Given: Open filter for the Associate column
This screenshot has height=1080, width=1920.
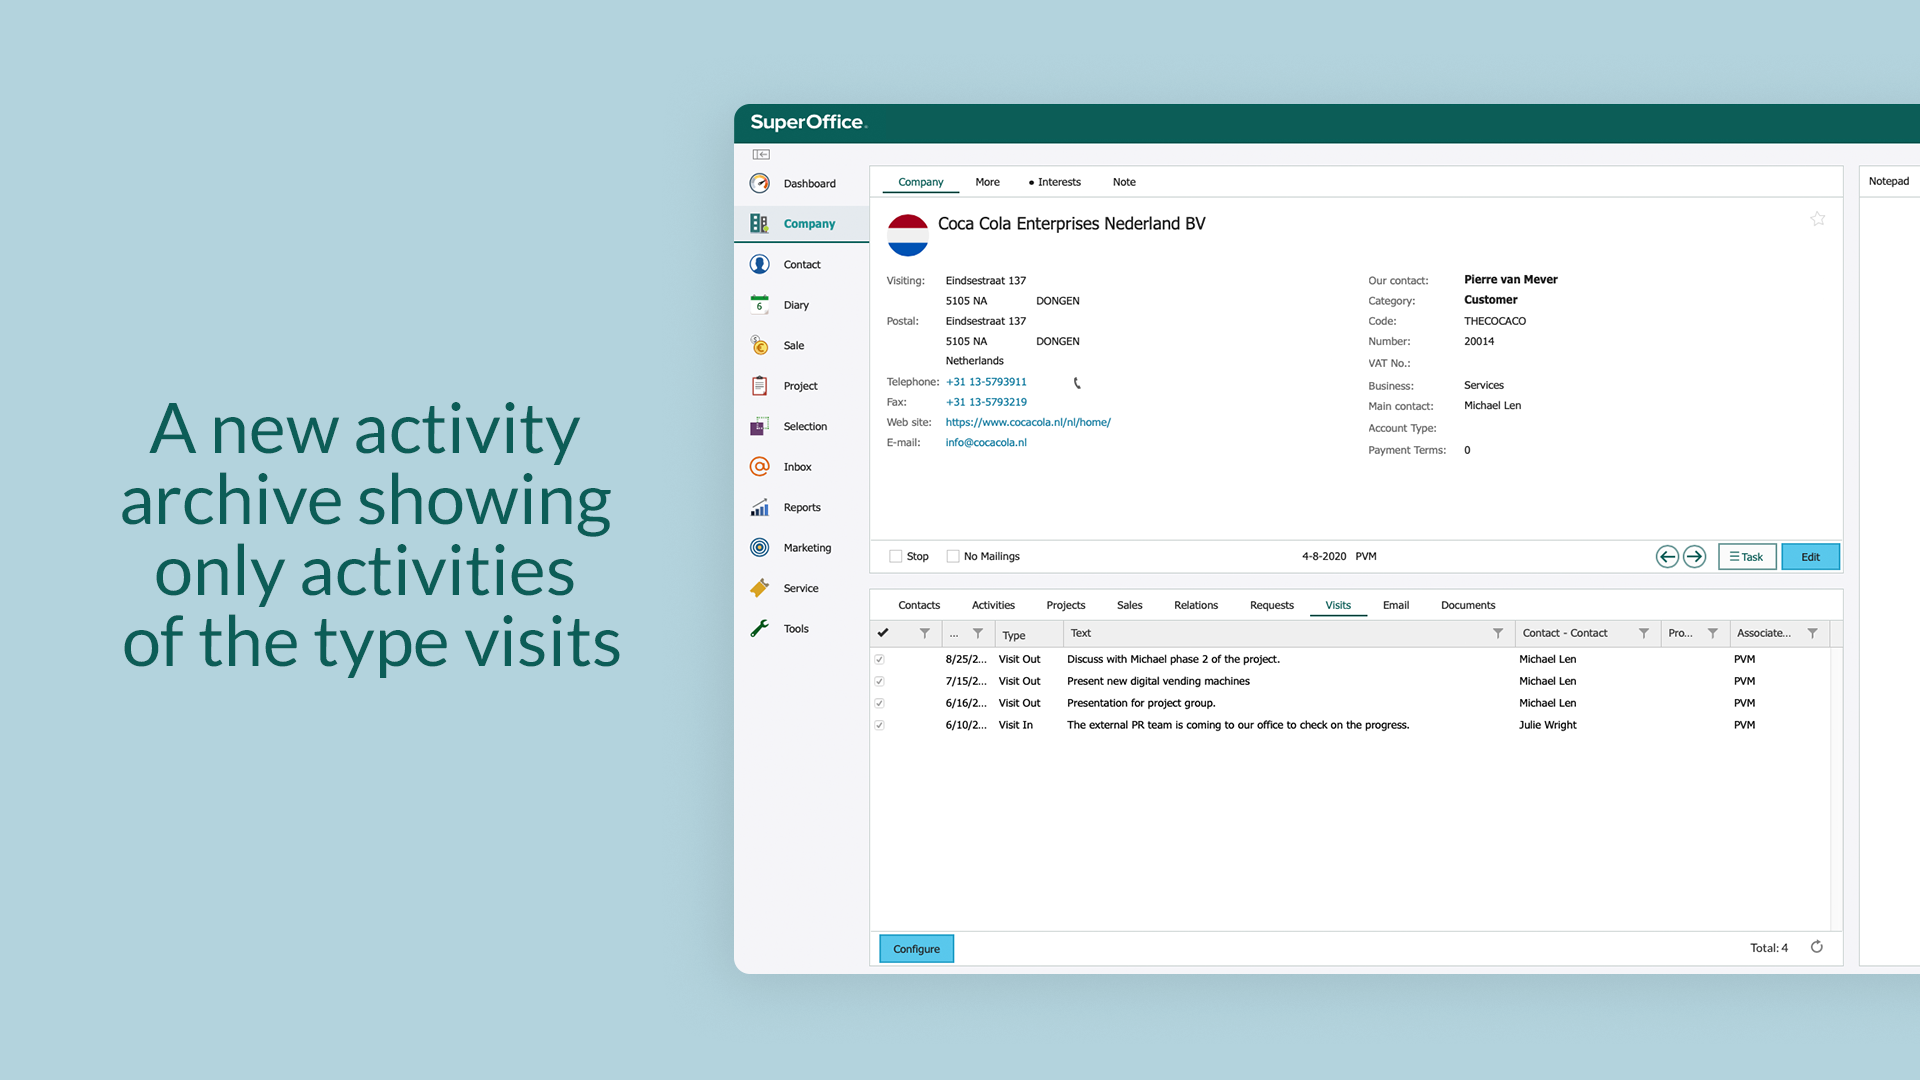Looking at the screenshot, I should coord(1813,633).
